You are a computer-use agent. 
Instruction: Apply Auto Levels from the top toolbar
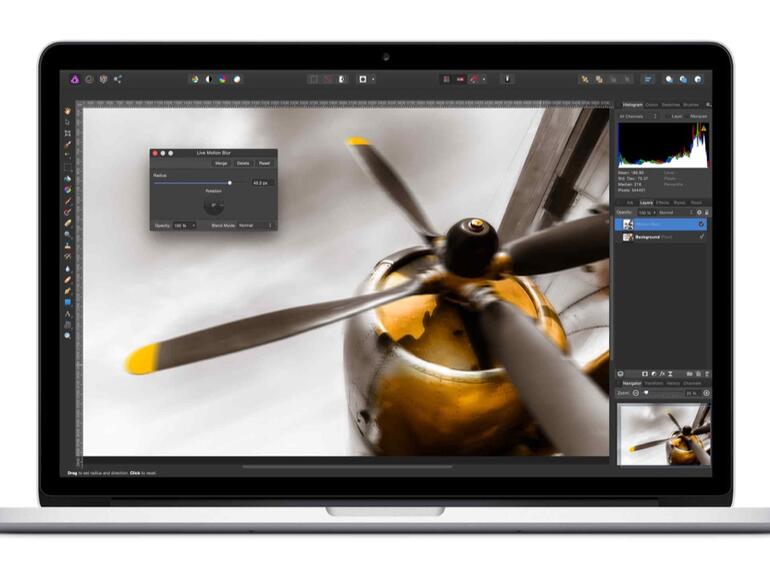point(195,79)
